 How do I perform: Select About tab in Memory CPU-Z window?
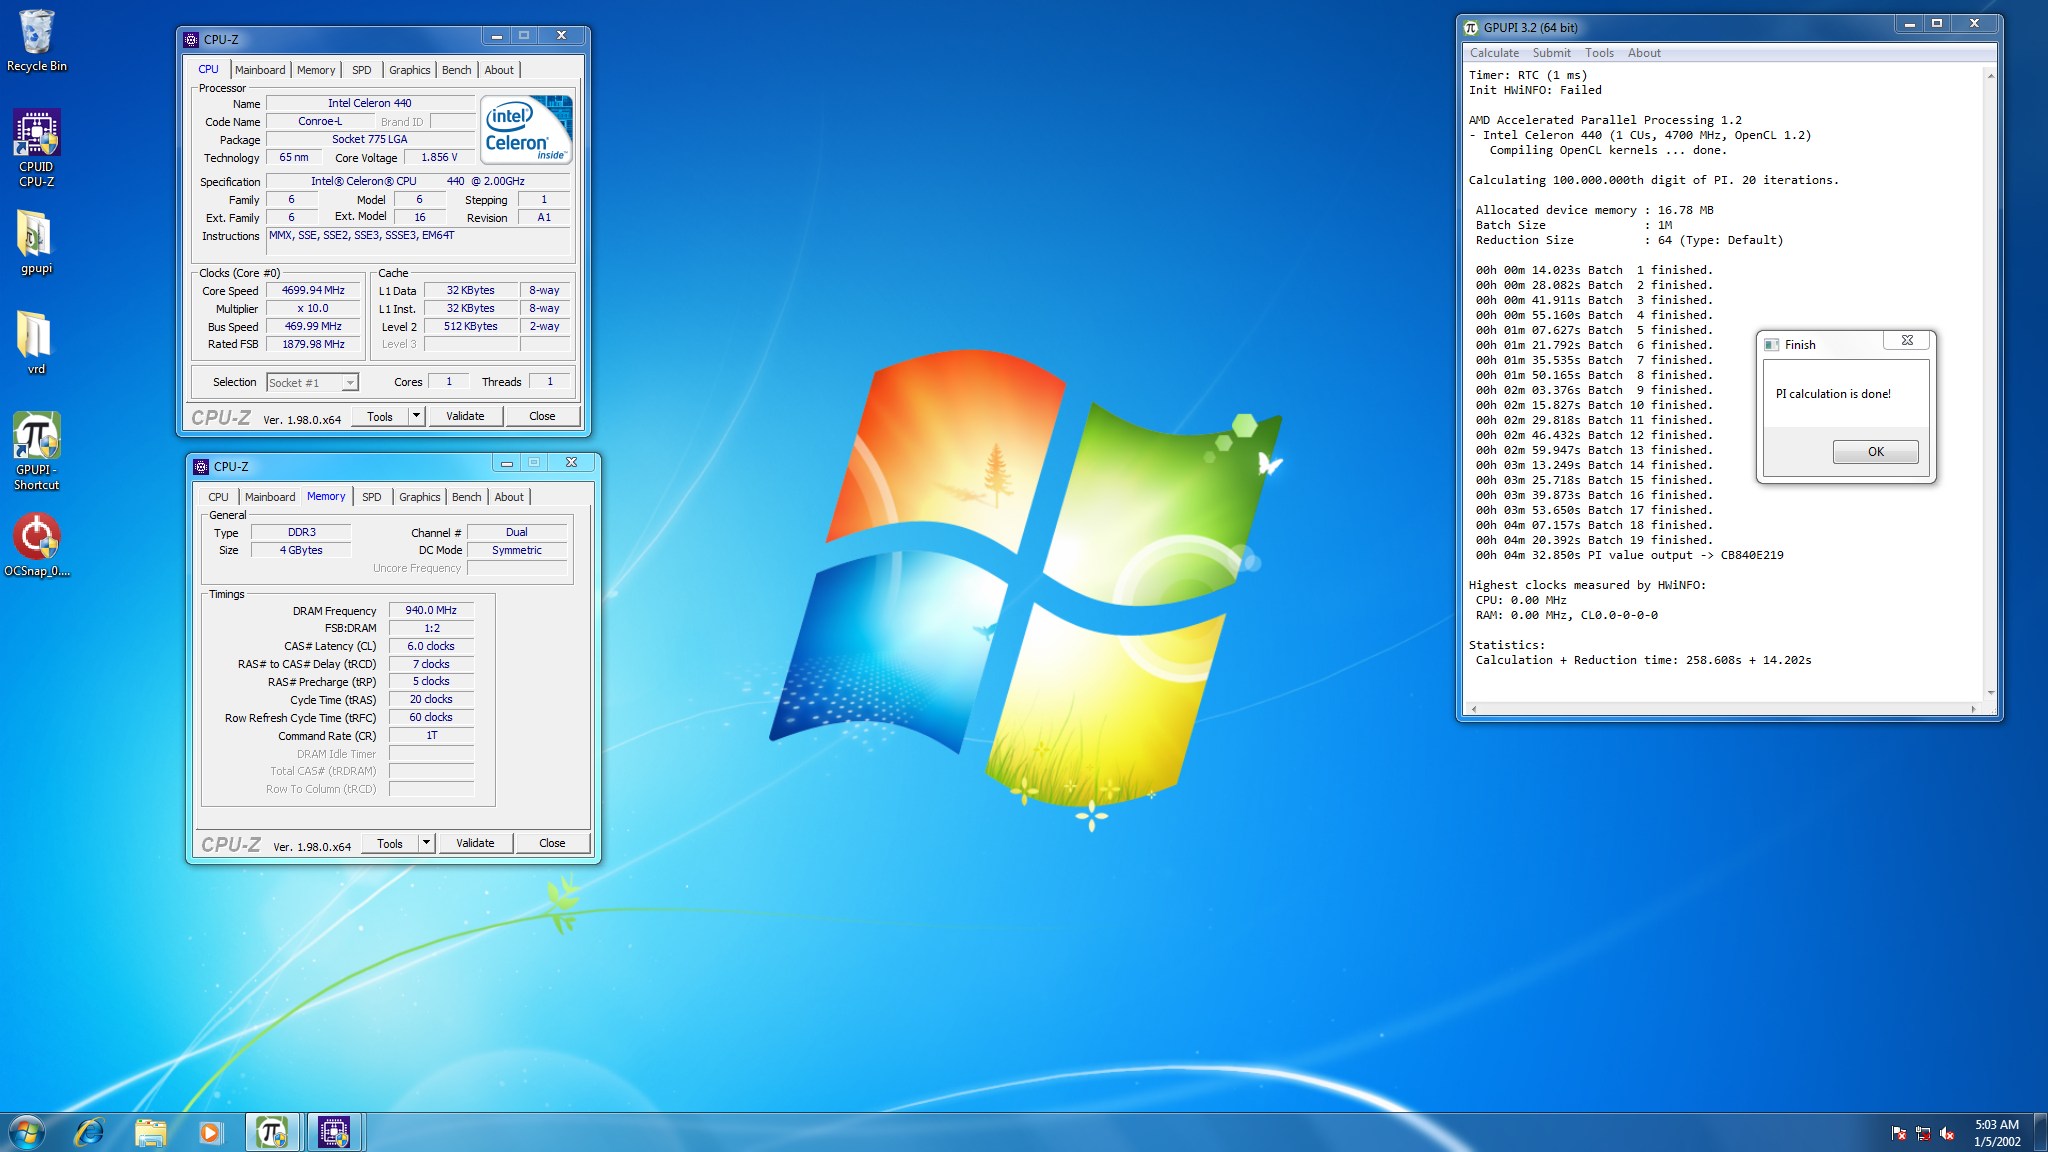click(x=509, y=497)
